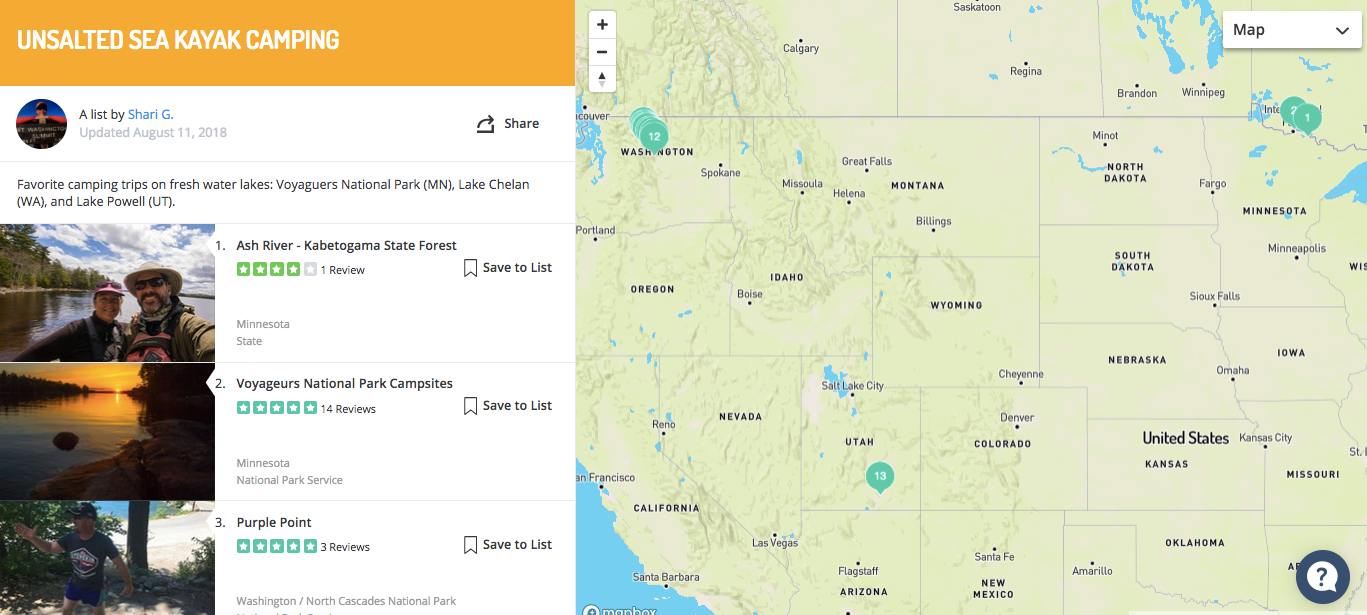The height and width of the screenshot is (615, 1367).
Task: Click Purple Point star rating
Action: (x=277, y=547)
